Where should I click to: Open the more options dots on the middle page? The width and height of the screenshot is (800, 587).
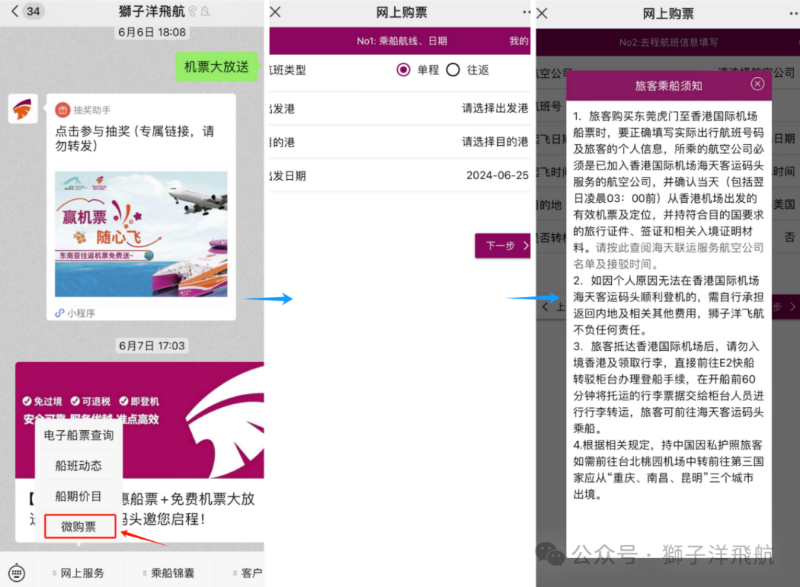pyautogui.click(x=527, y=12)
